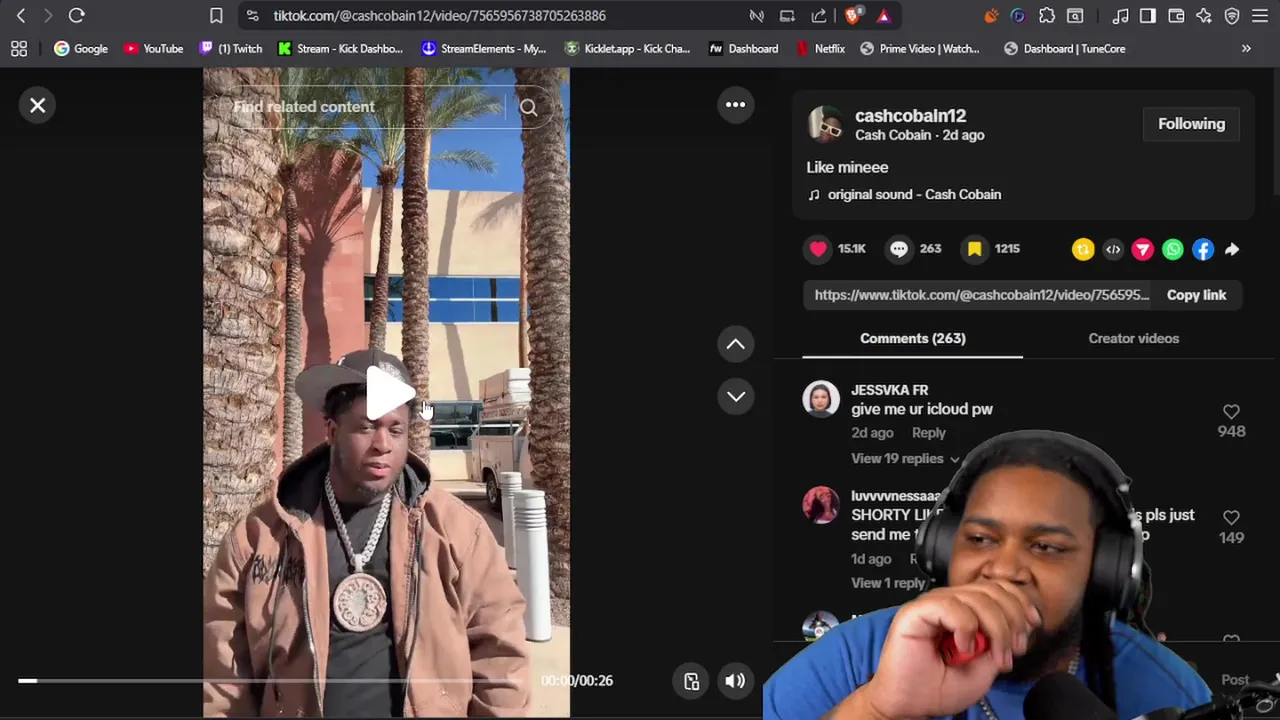Open YouTube bookmark
This screenshot has width=1280, height=720.
[x=153, y=48]
